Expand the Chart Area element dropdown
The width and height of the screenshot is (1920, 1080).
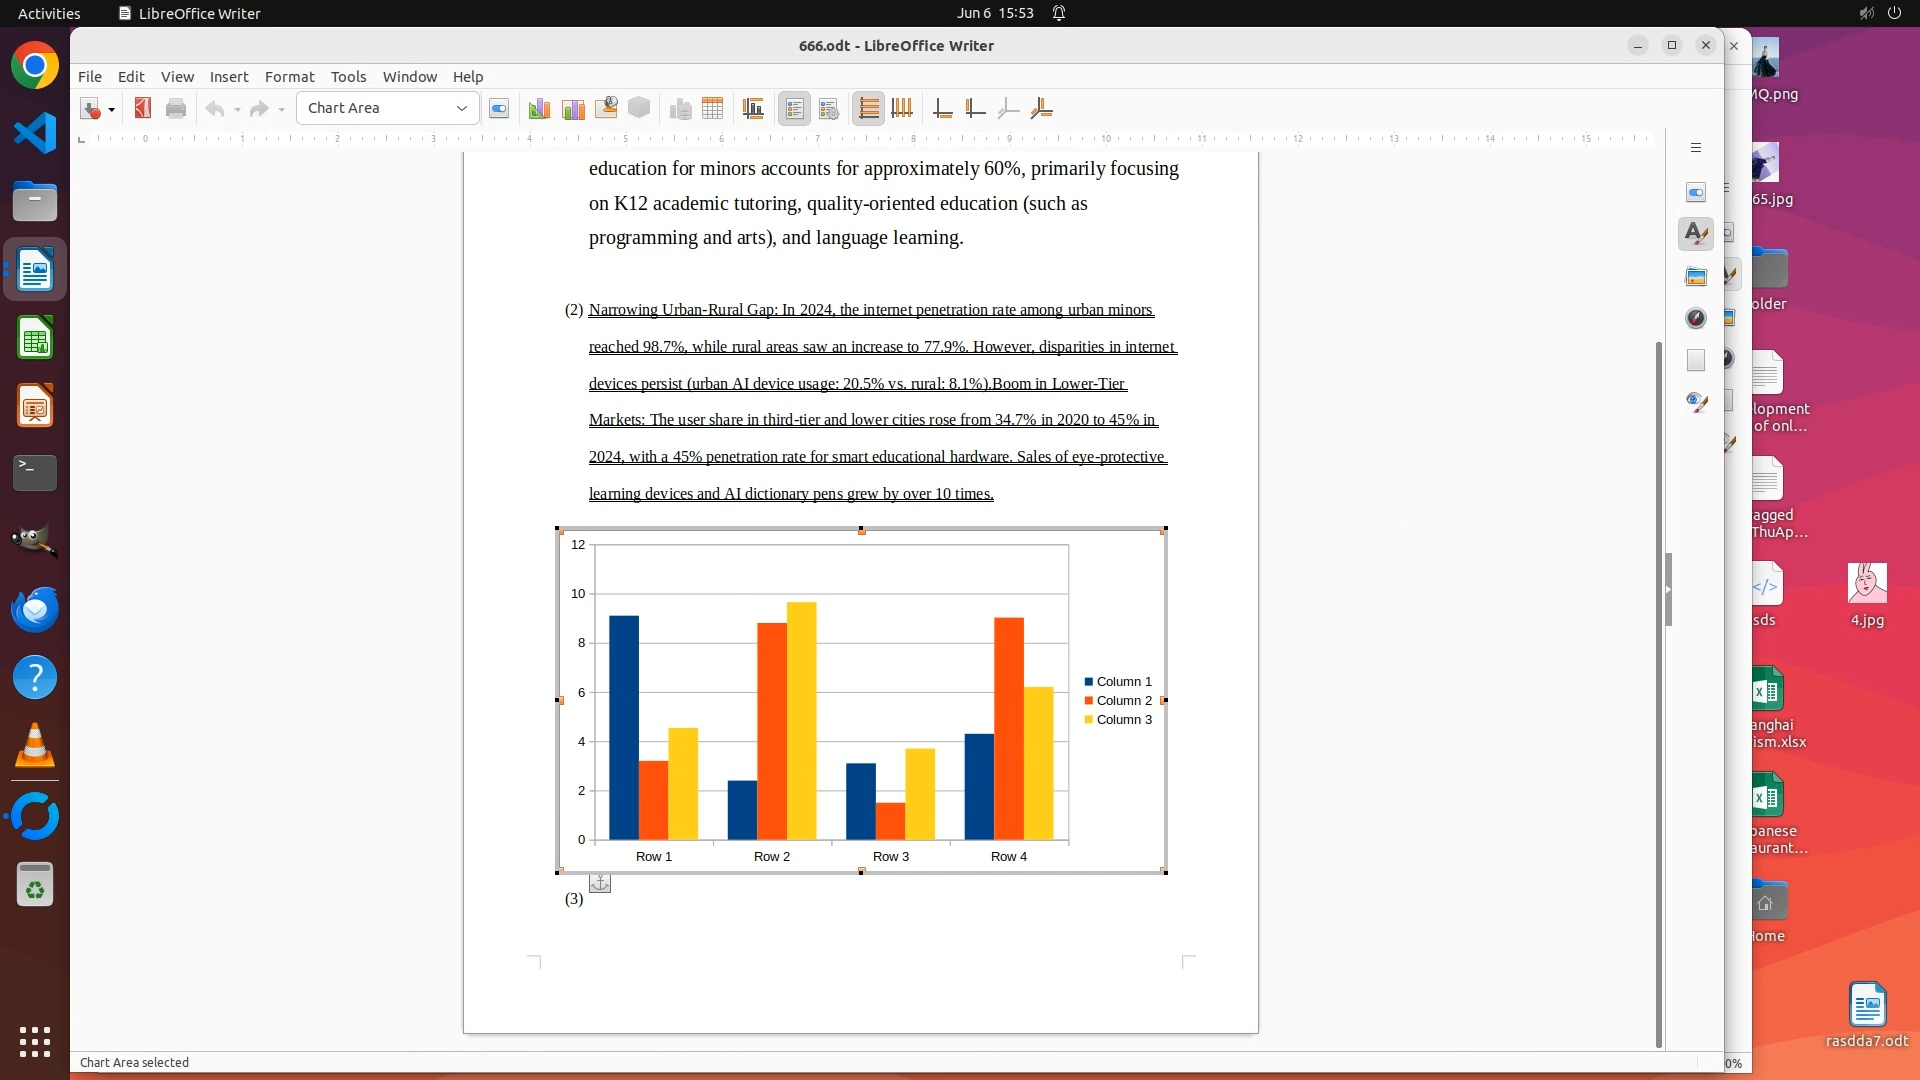[x=461, y=108]
